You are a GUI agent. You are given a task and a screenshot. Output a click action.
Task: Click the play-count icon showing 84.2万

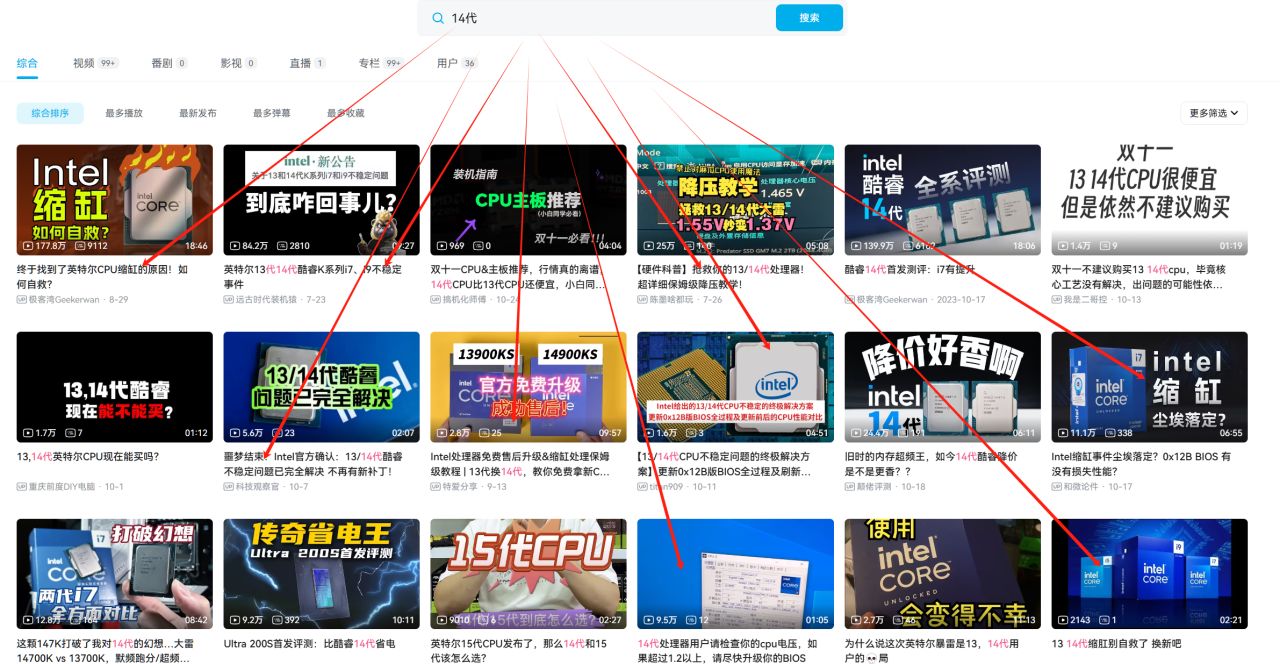tap(235, 245)
